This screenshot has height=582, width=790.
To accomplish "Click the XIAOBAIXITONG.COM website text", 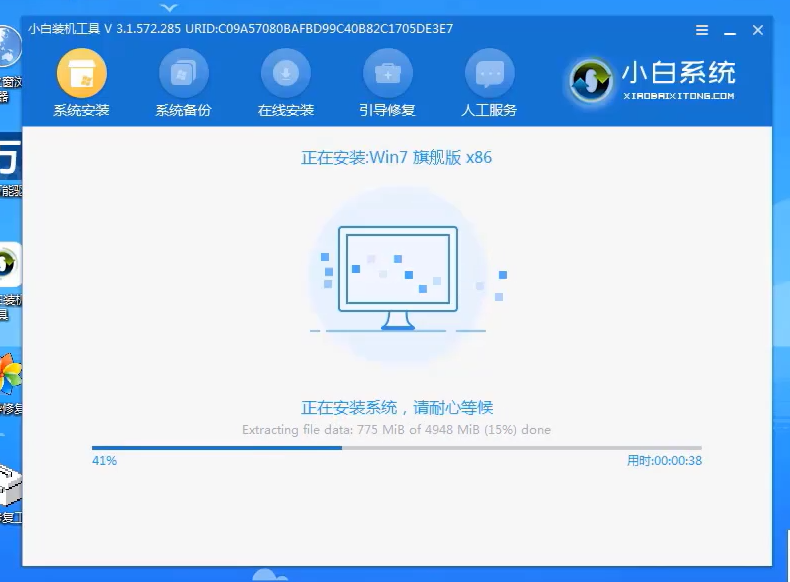I will click(678, 96).
